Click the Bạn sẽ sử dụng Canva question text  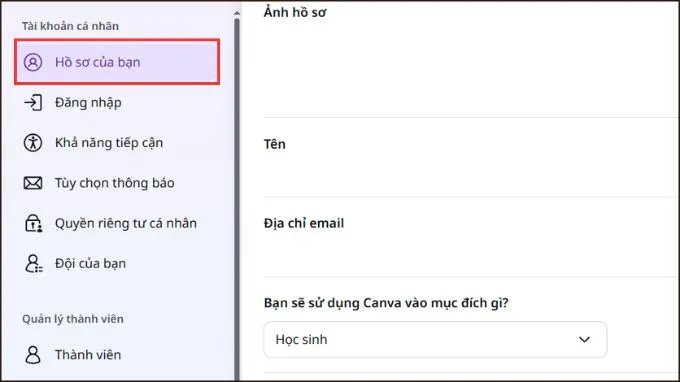386,303
